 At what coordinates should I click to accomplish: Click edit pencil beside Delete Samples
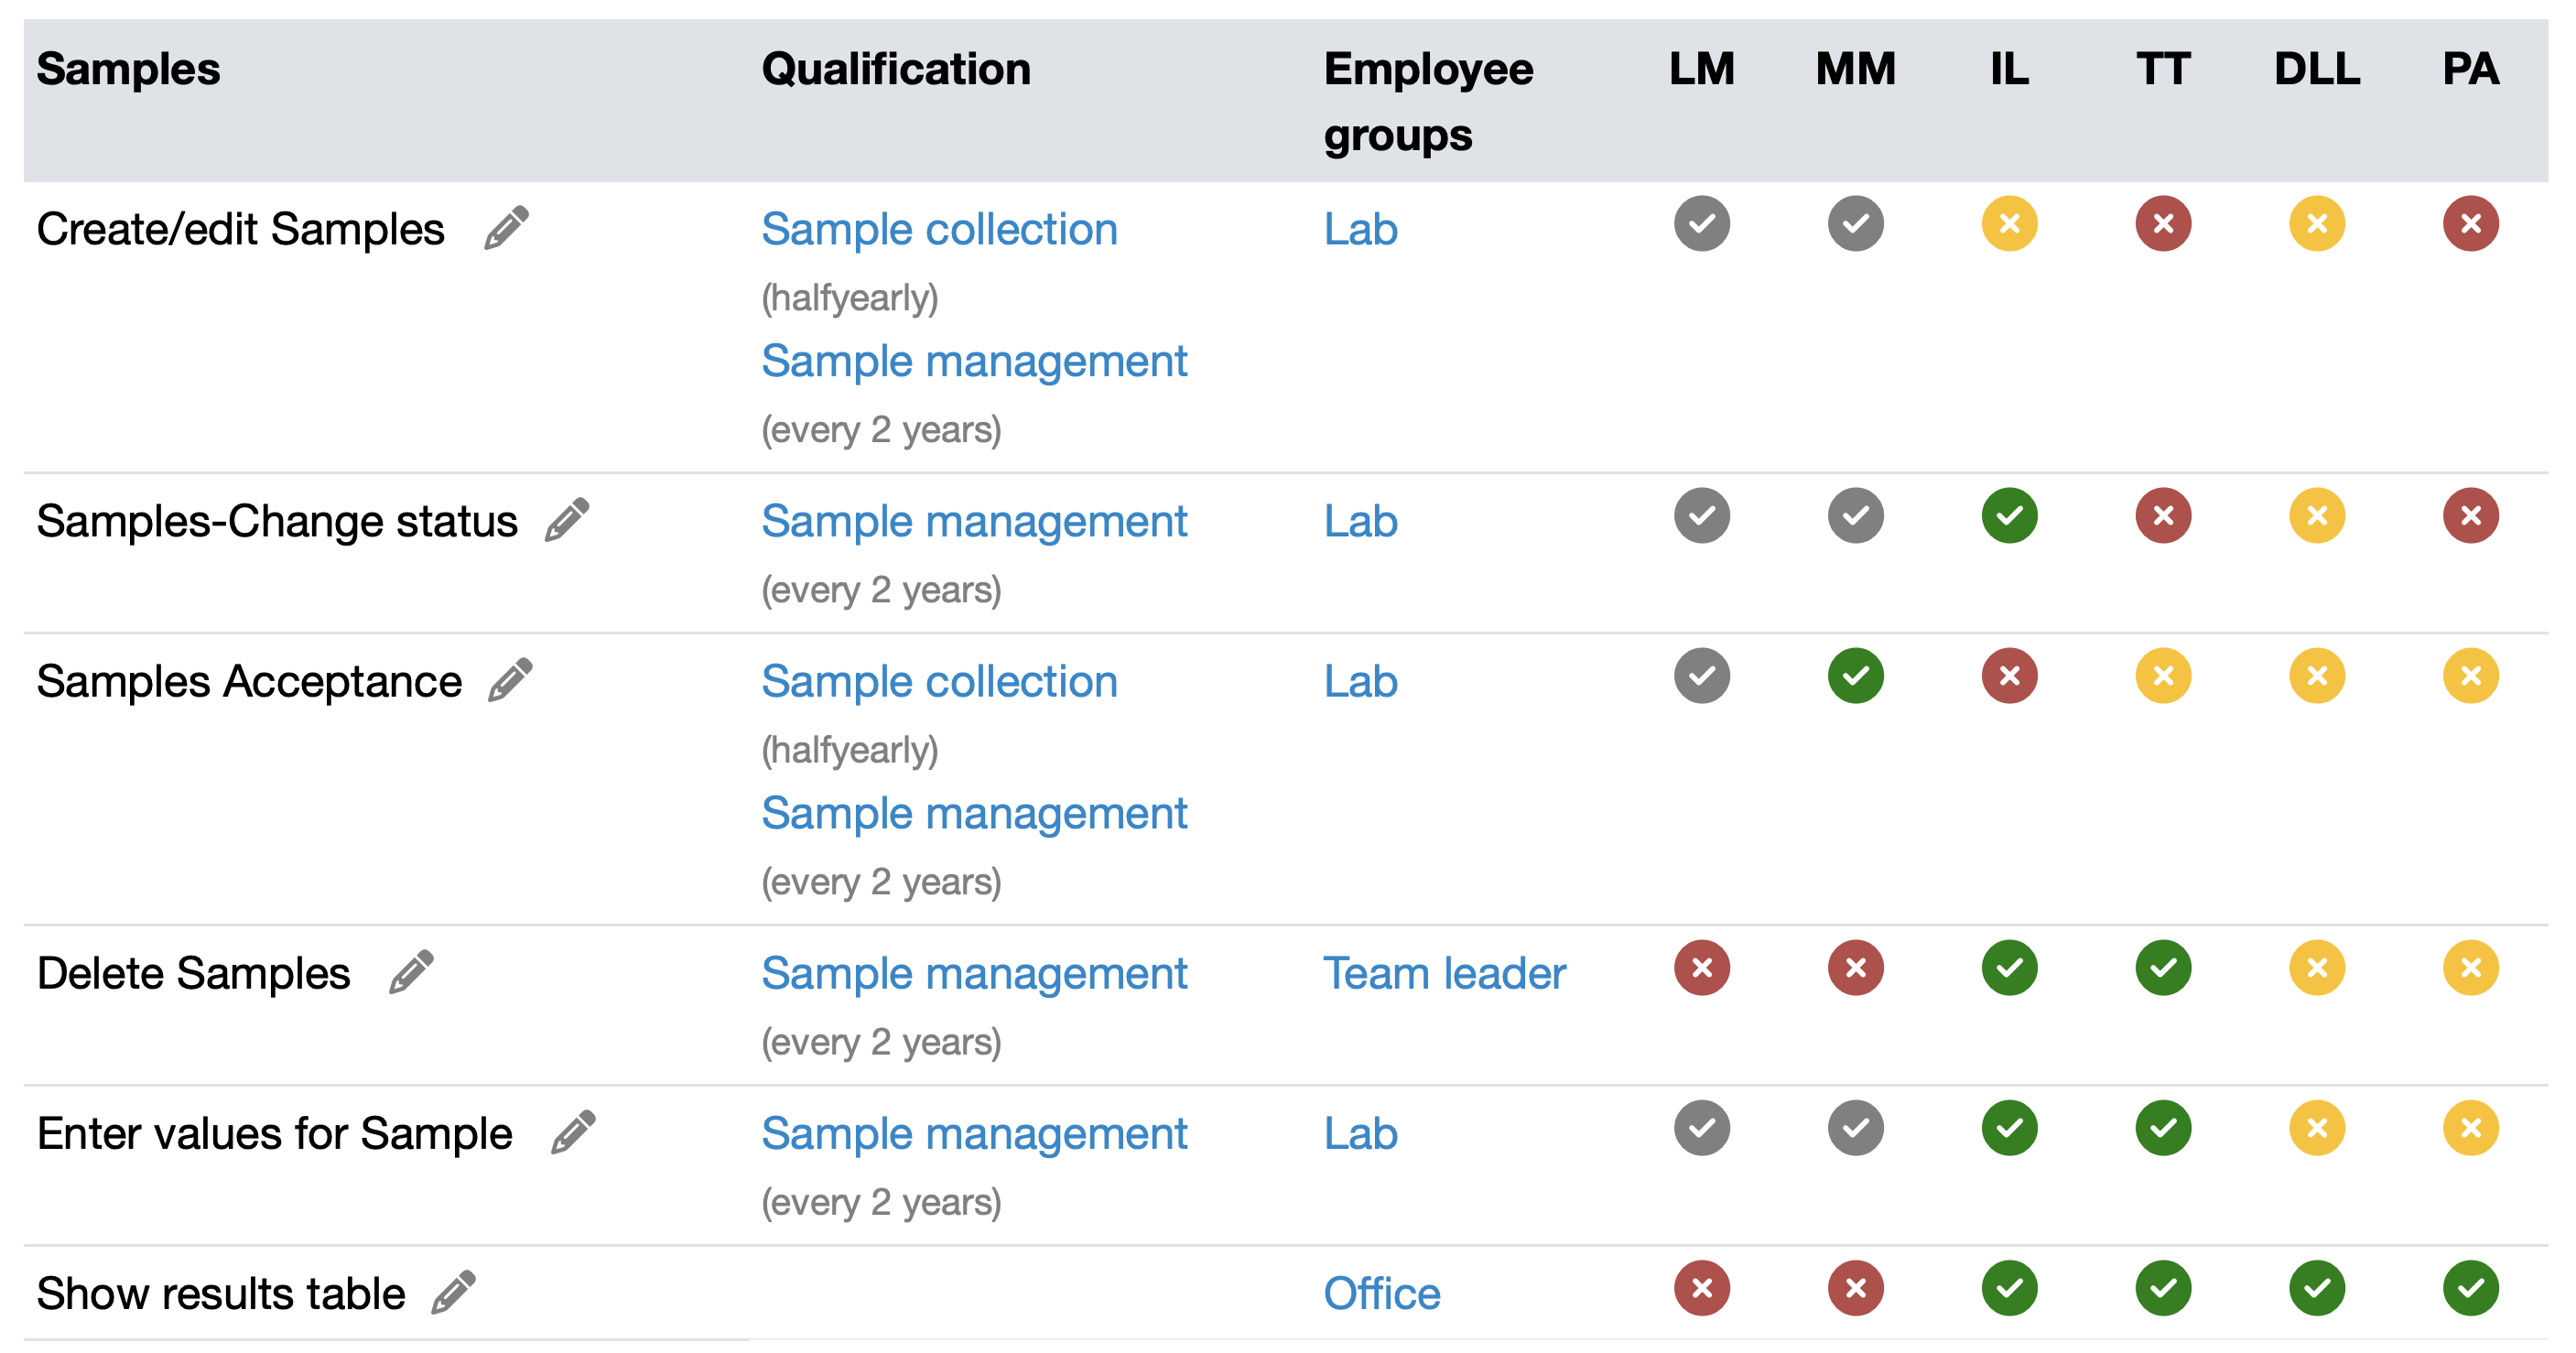pyautogui.click(x=411, y=972)
